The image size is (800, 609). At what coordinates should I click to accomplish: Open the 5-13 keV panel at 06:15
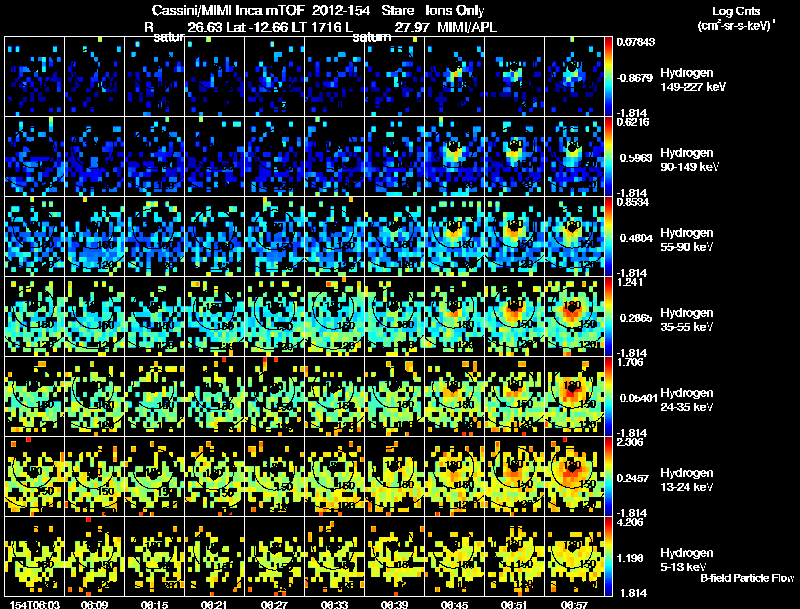tap(155, 556)
